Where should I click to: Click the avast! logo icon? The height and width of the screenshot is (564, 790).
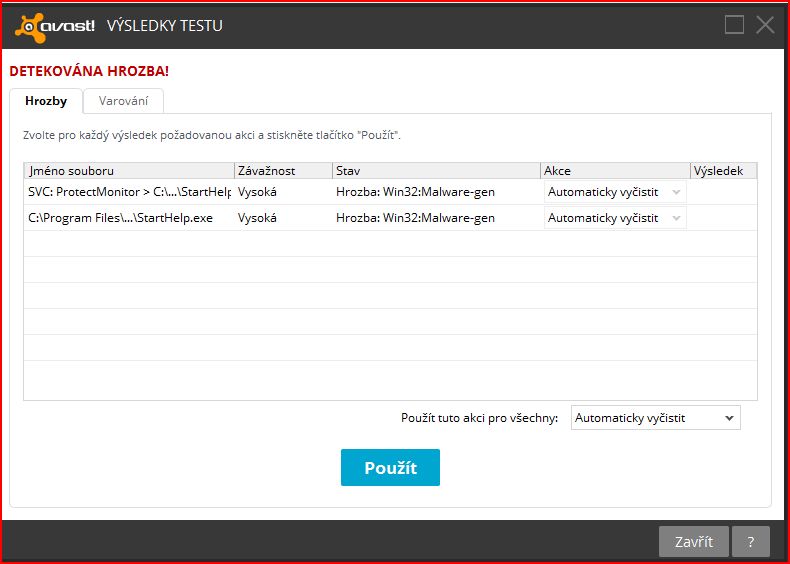[56, 25]
